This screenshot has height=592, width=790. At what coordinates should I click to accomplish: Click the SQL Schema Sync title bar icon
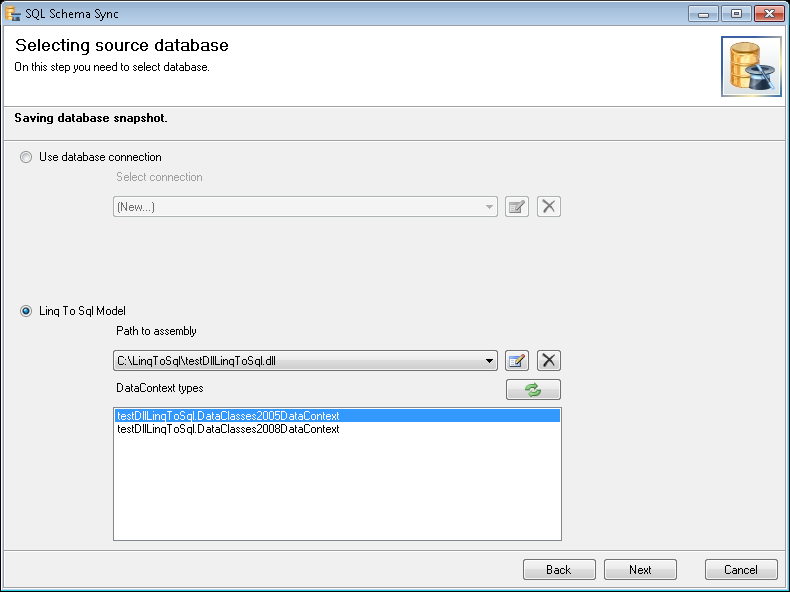(x=13, y=13)
